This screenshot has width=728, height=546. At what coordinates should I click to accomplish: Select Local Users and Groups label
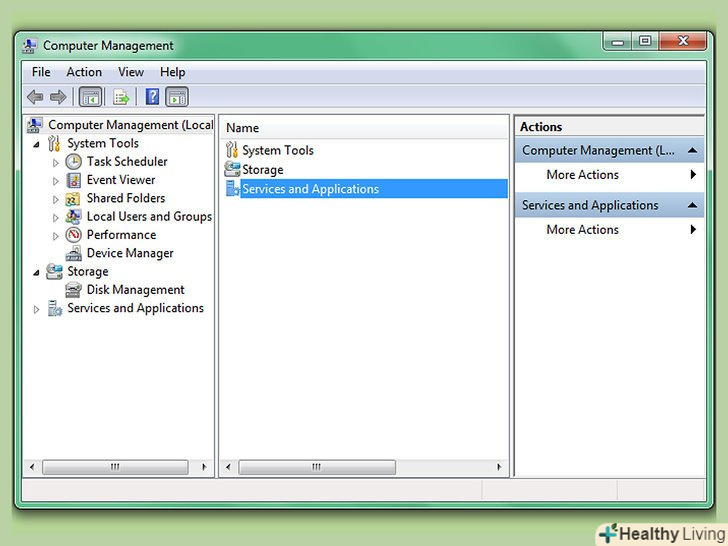[x=149, y=216]
